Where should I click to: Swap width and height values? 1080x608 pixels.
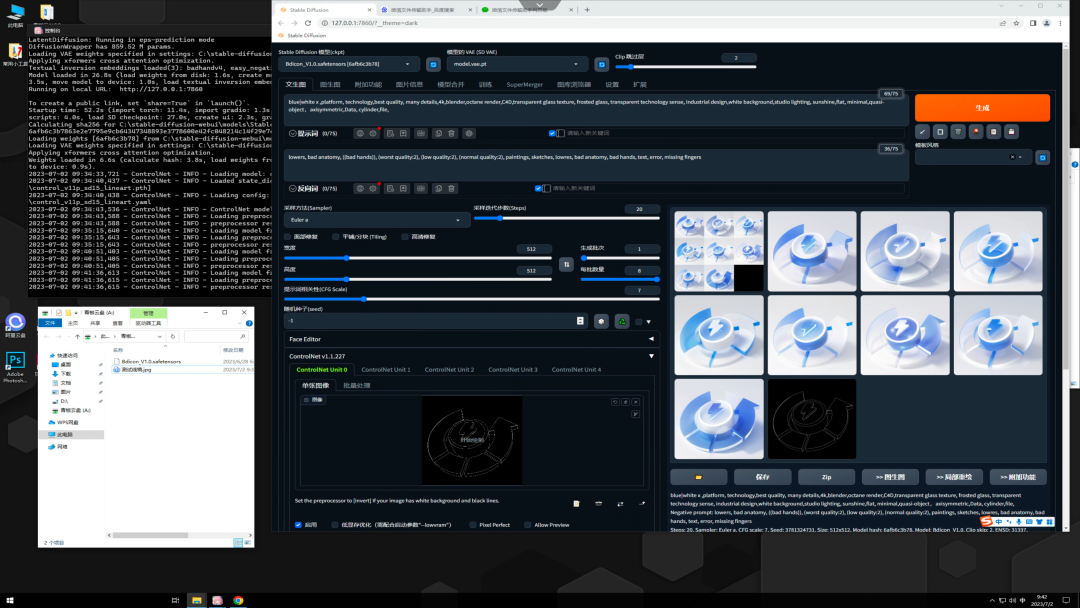(566, 264)
